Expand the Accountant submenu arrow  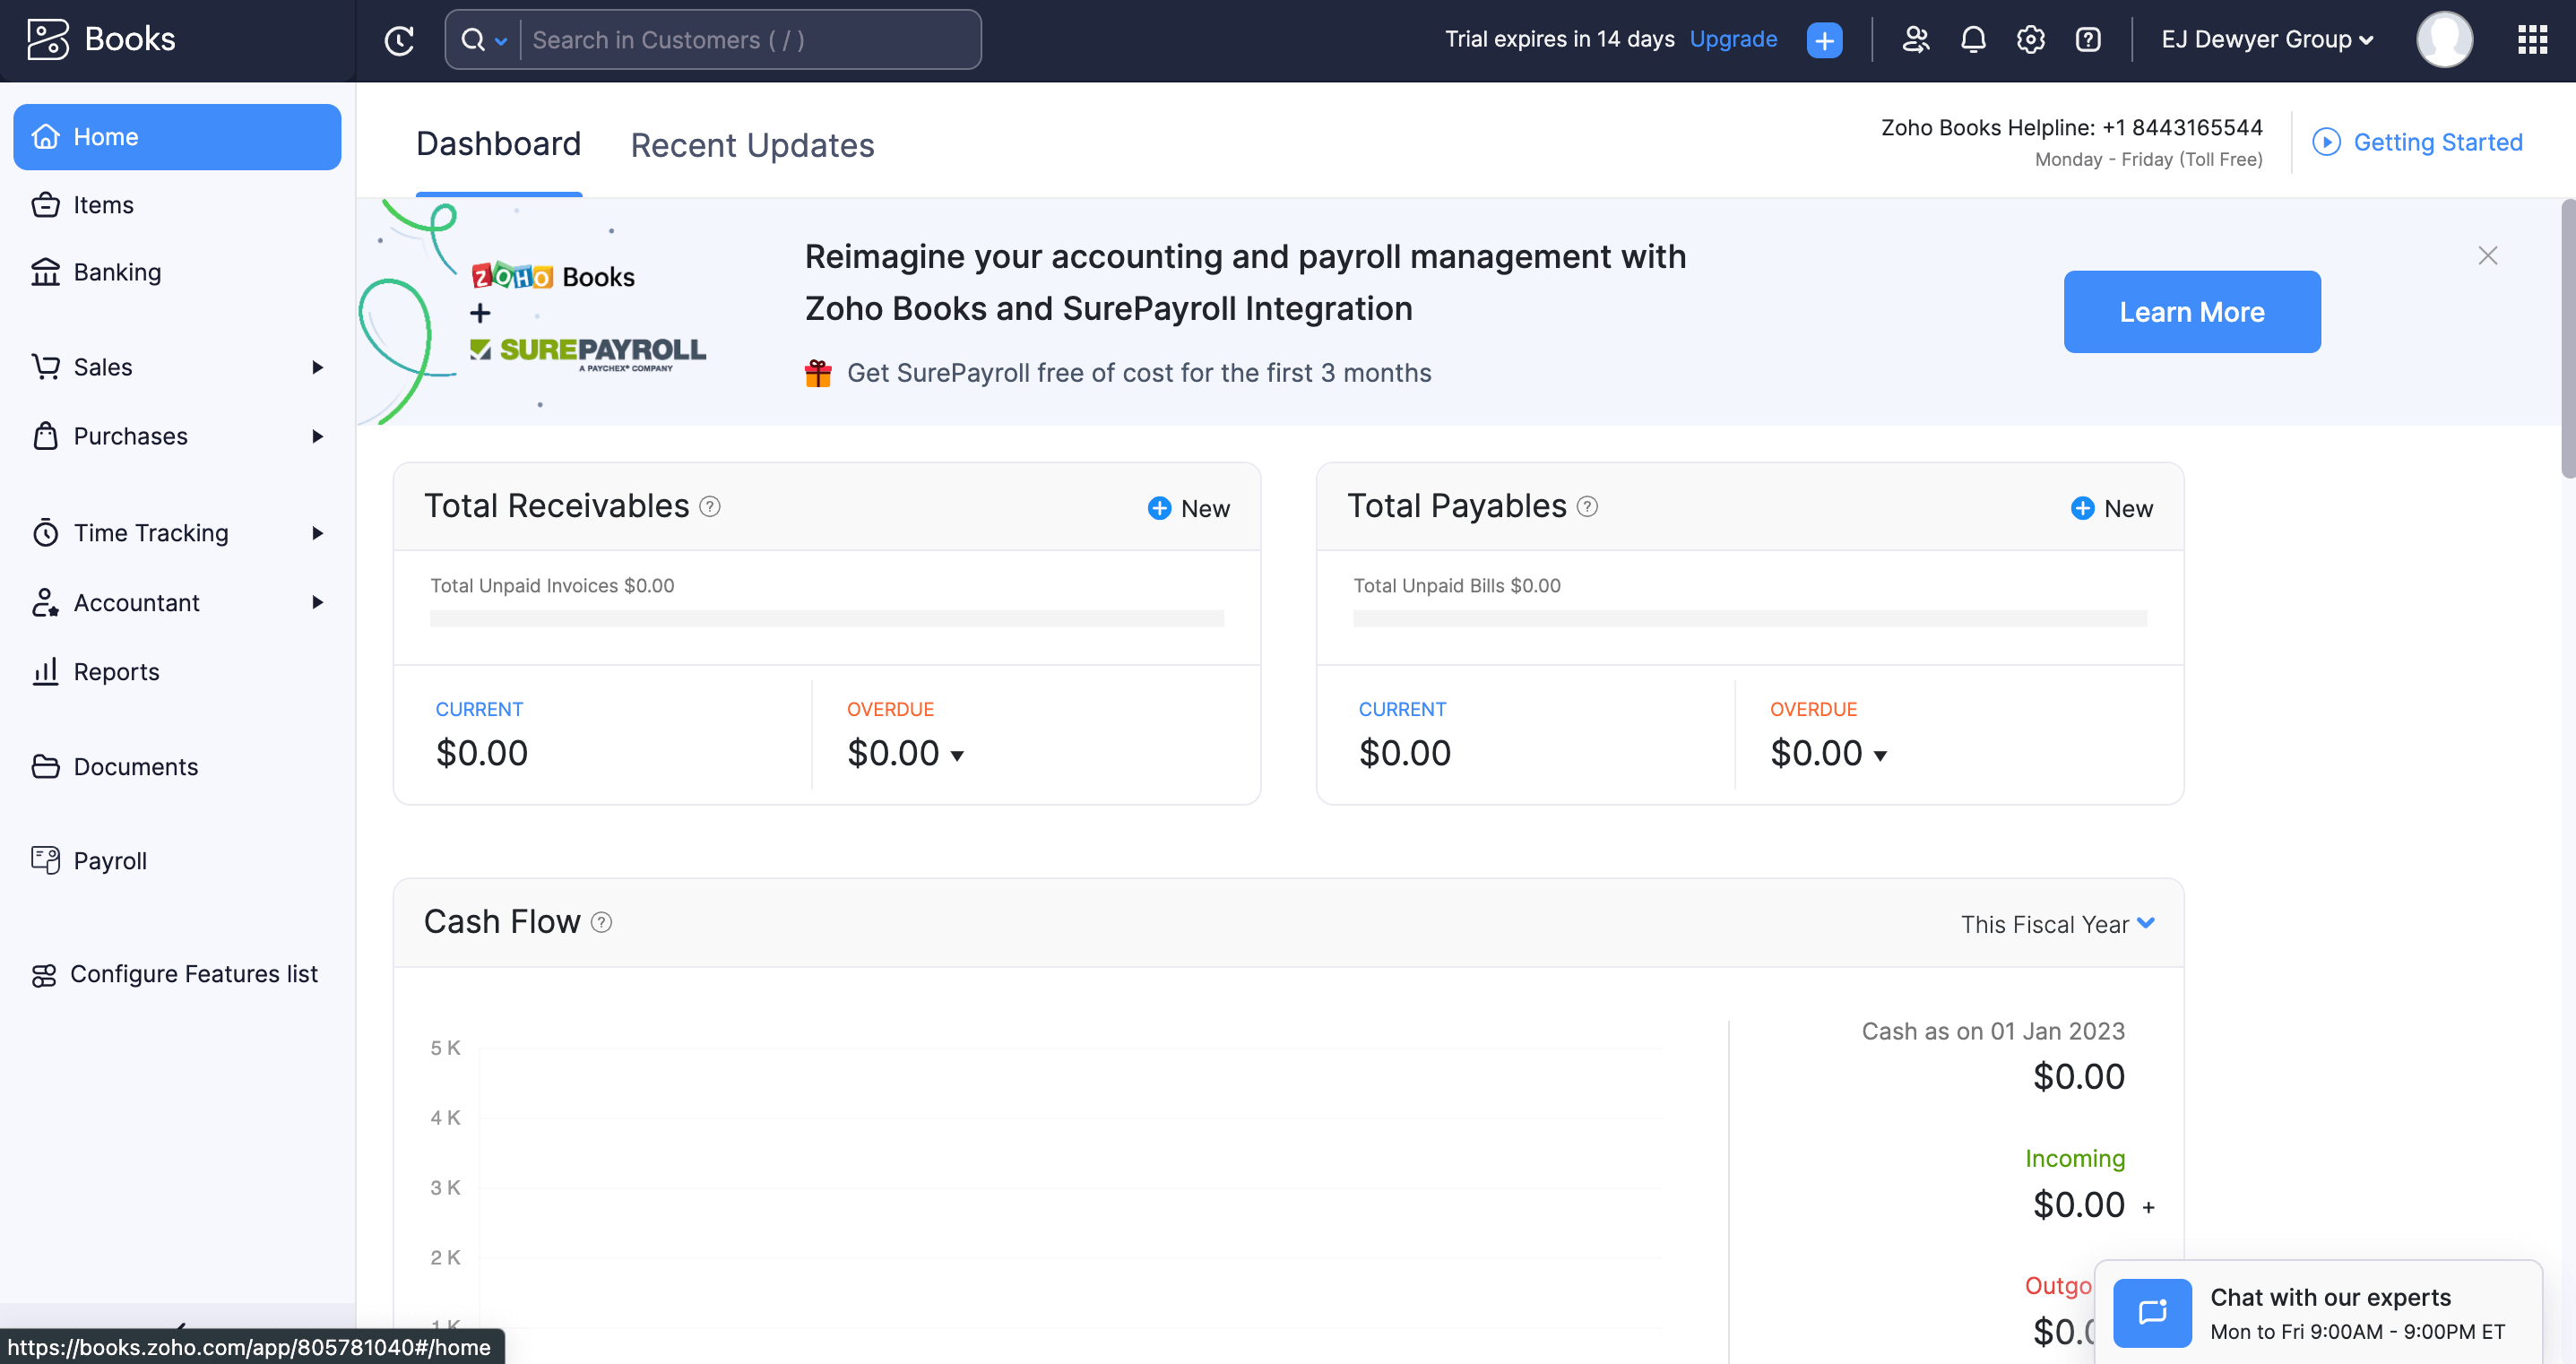[x=318, y=602]
